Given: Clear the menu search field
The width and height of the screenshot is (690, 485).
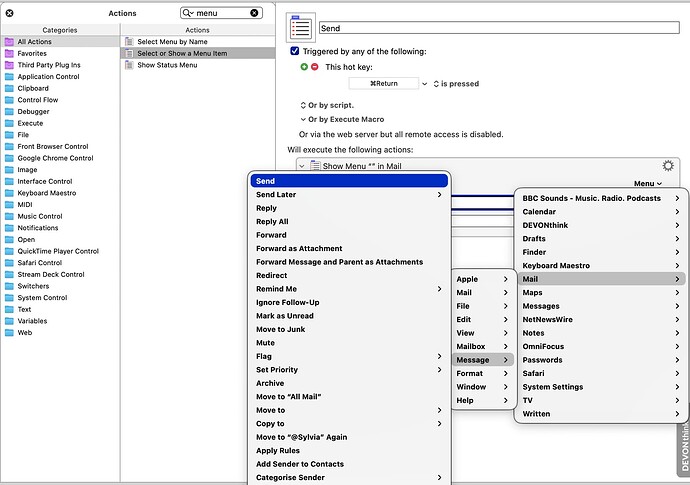Looking at the screenshot, I should click(254, 13).
